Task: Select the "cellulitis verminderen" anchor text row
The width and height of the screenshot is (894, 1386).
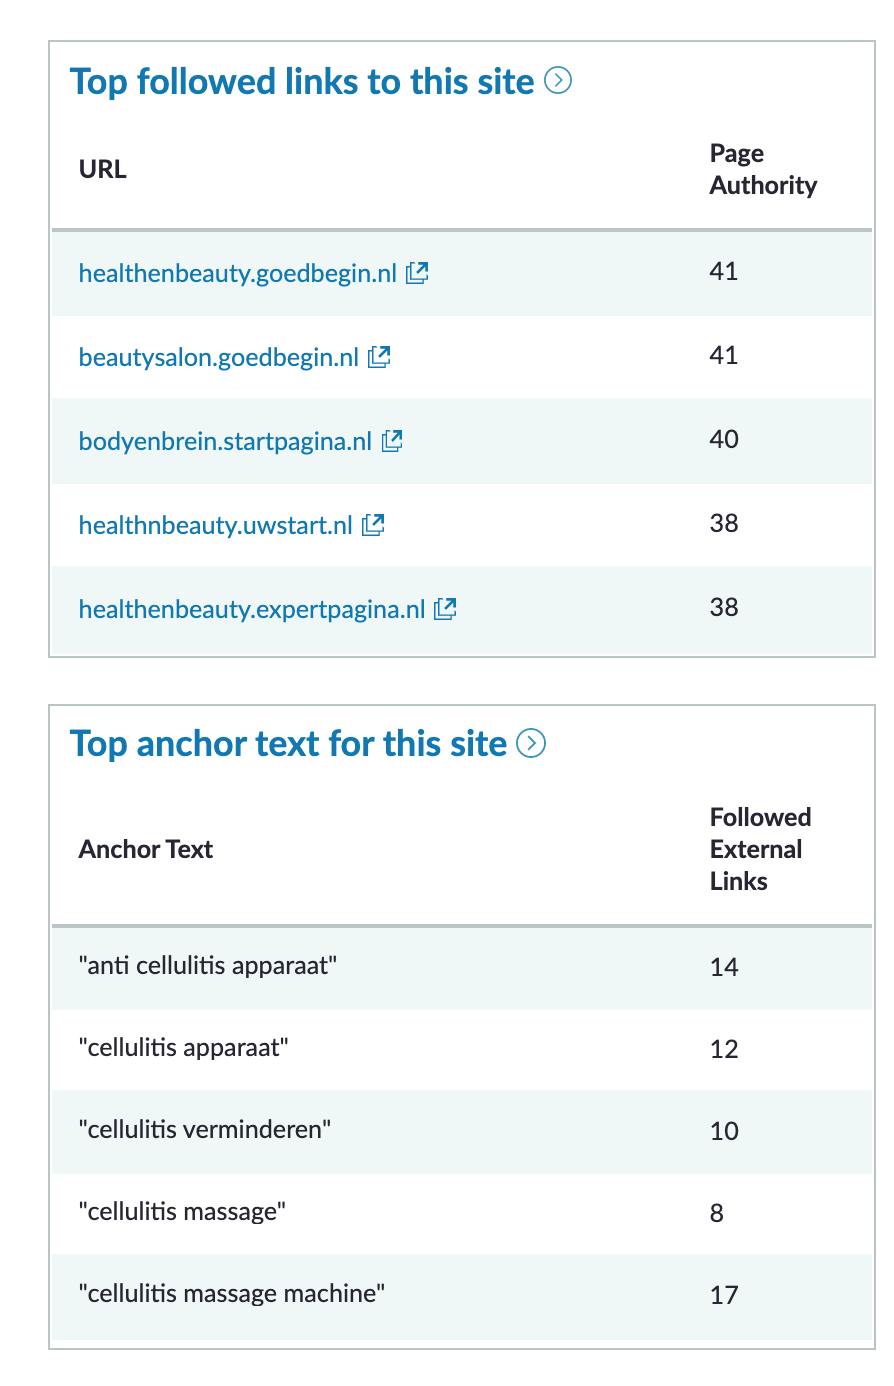Action: pyautogui.click(x=462, y=1131)
